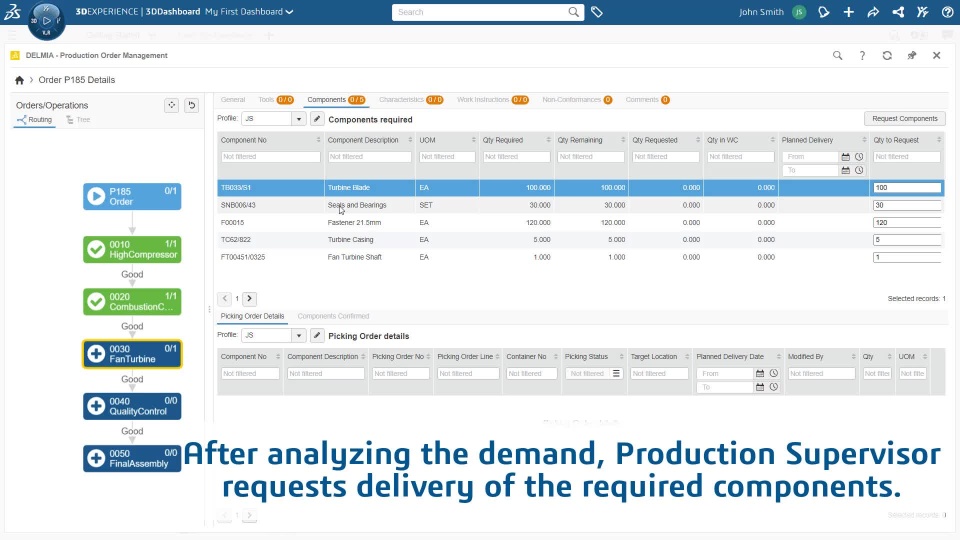Go to next page of components
This screenshot has height=540, width=960.
click(x=249, y=299)
